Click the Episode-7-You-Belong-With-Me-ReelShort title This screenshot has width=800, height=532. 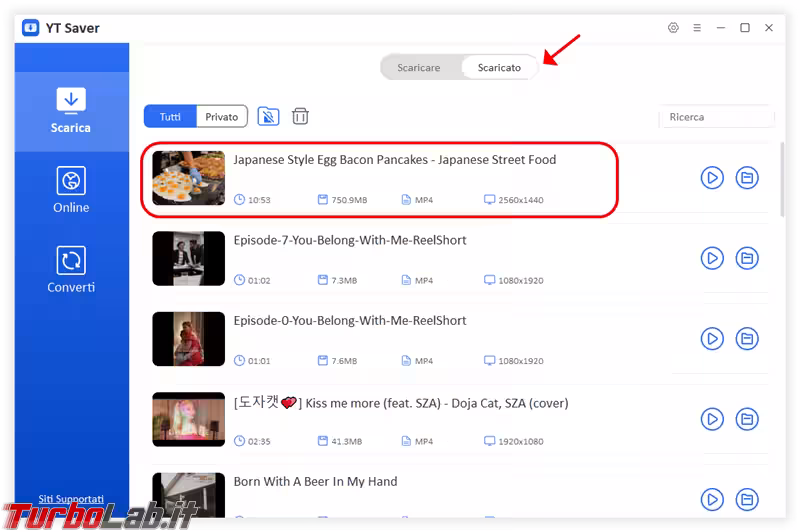(x=349, y=240)
